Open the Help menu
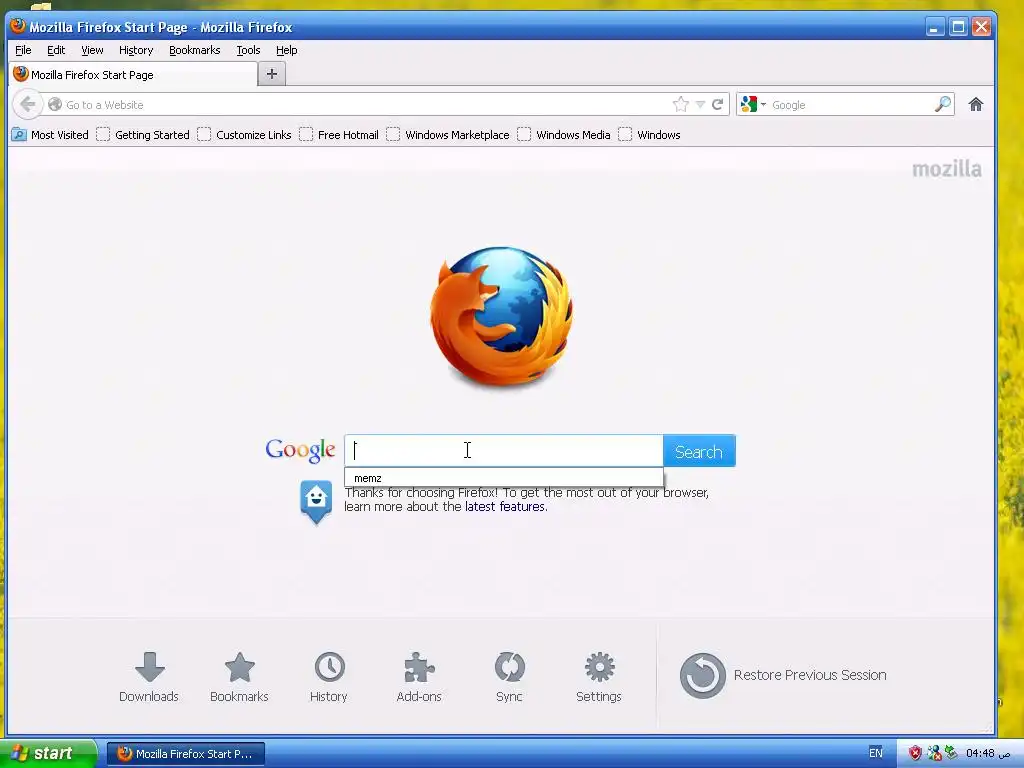Screen dimensions: 1024x768 pos(286,50)
